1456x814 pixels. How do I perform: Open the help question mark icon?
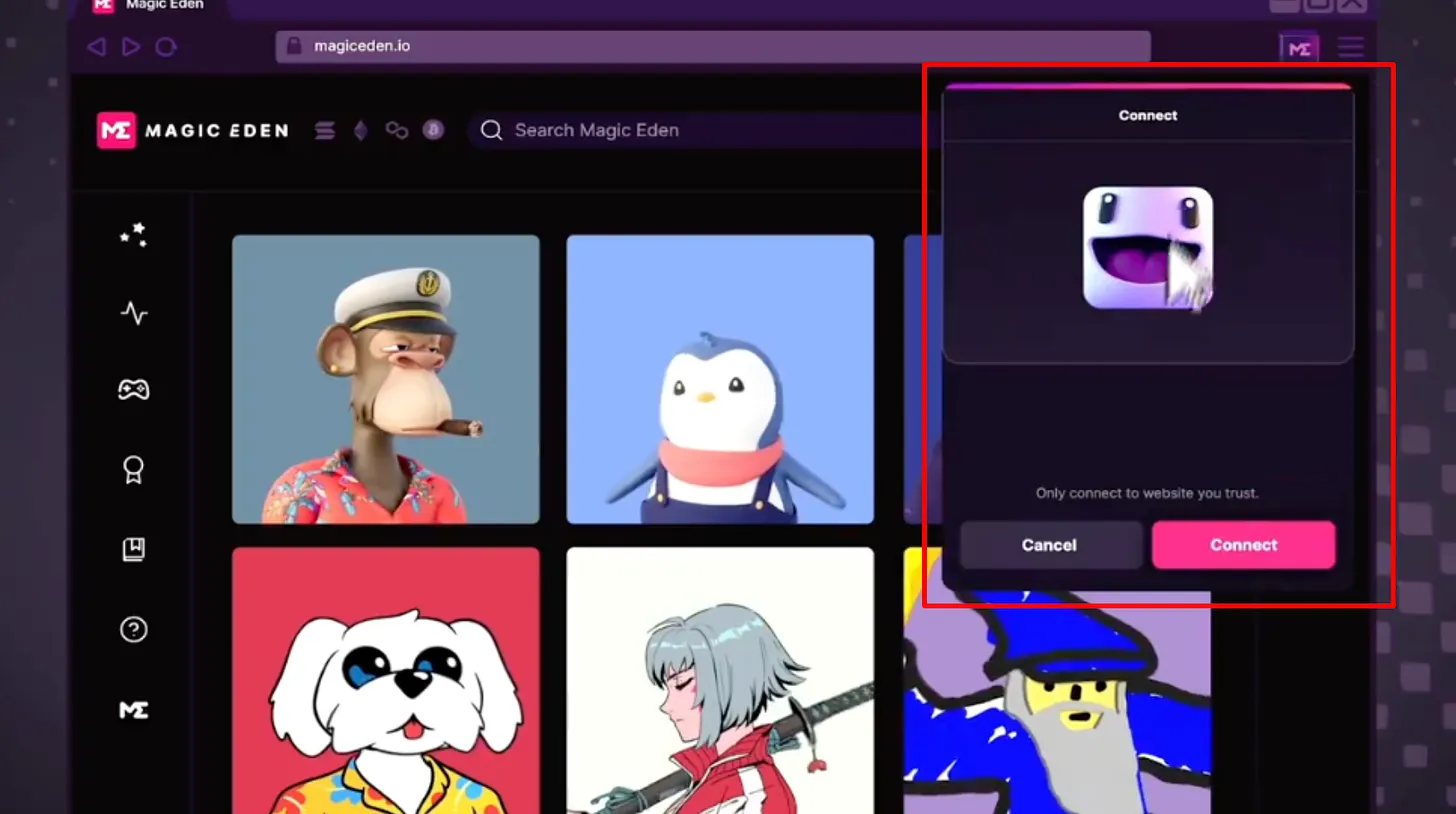pyautogui.click(x=133, y=629)
